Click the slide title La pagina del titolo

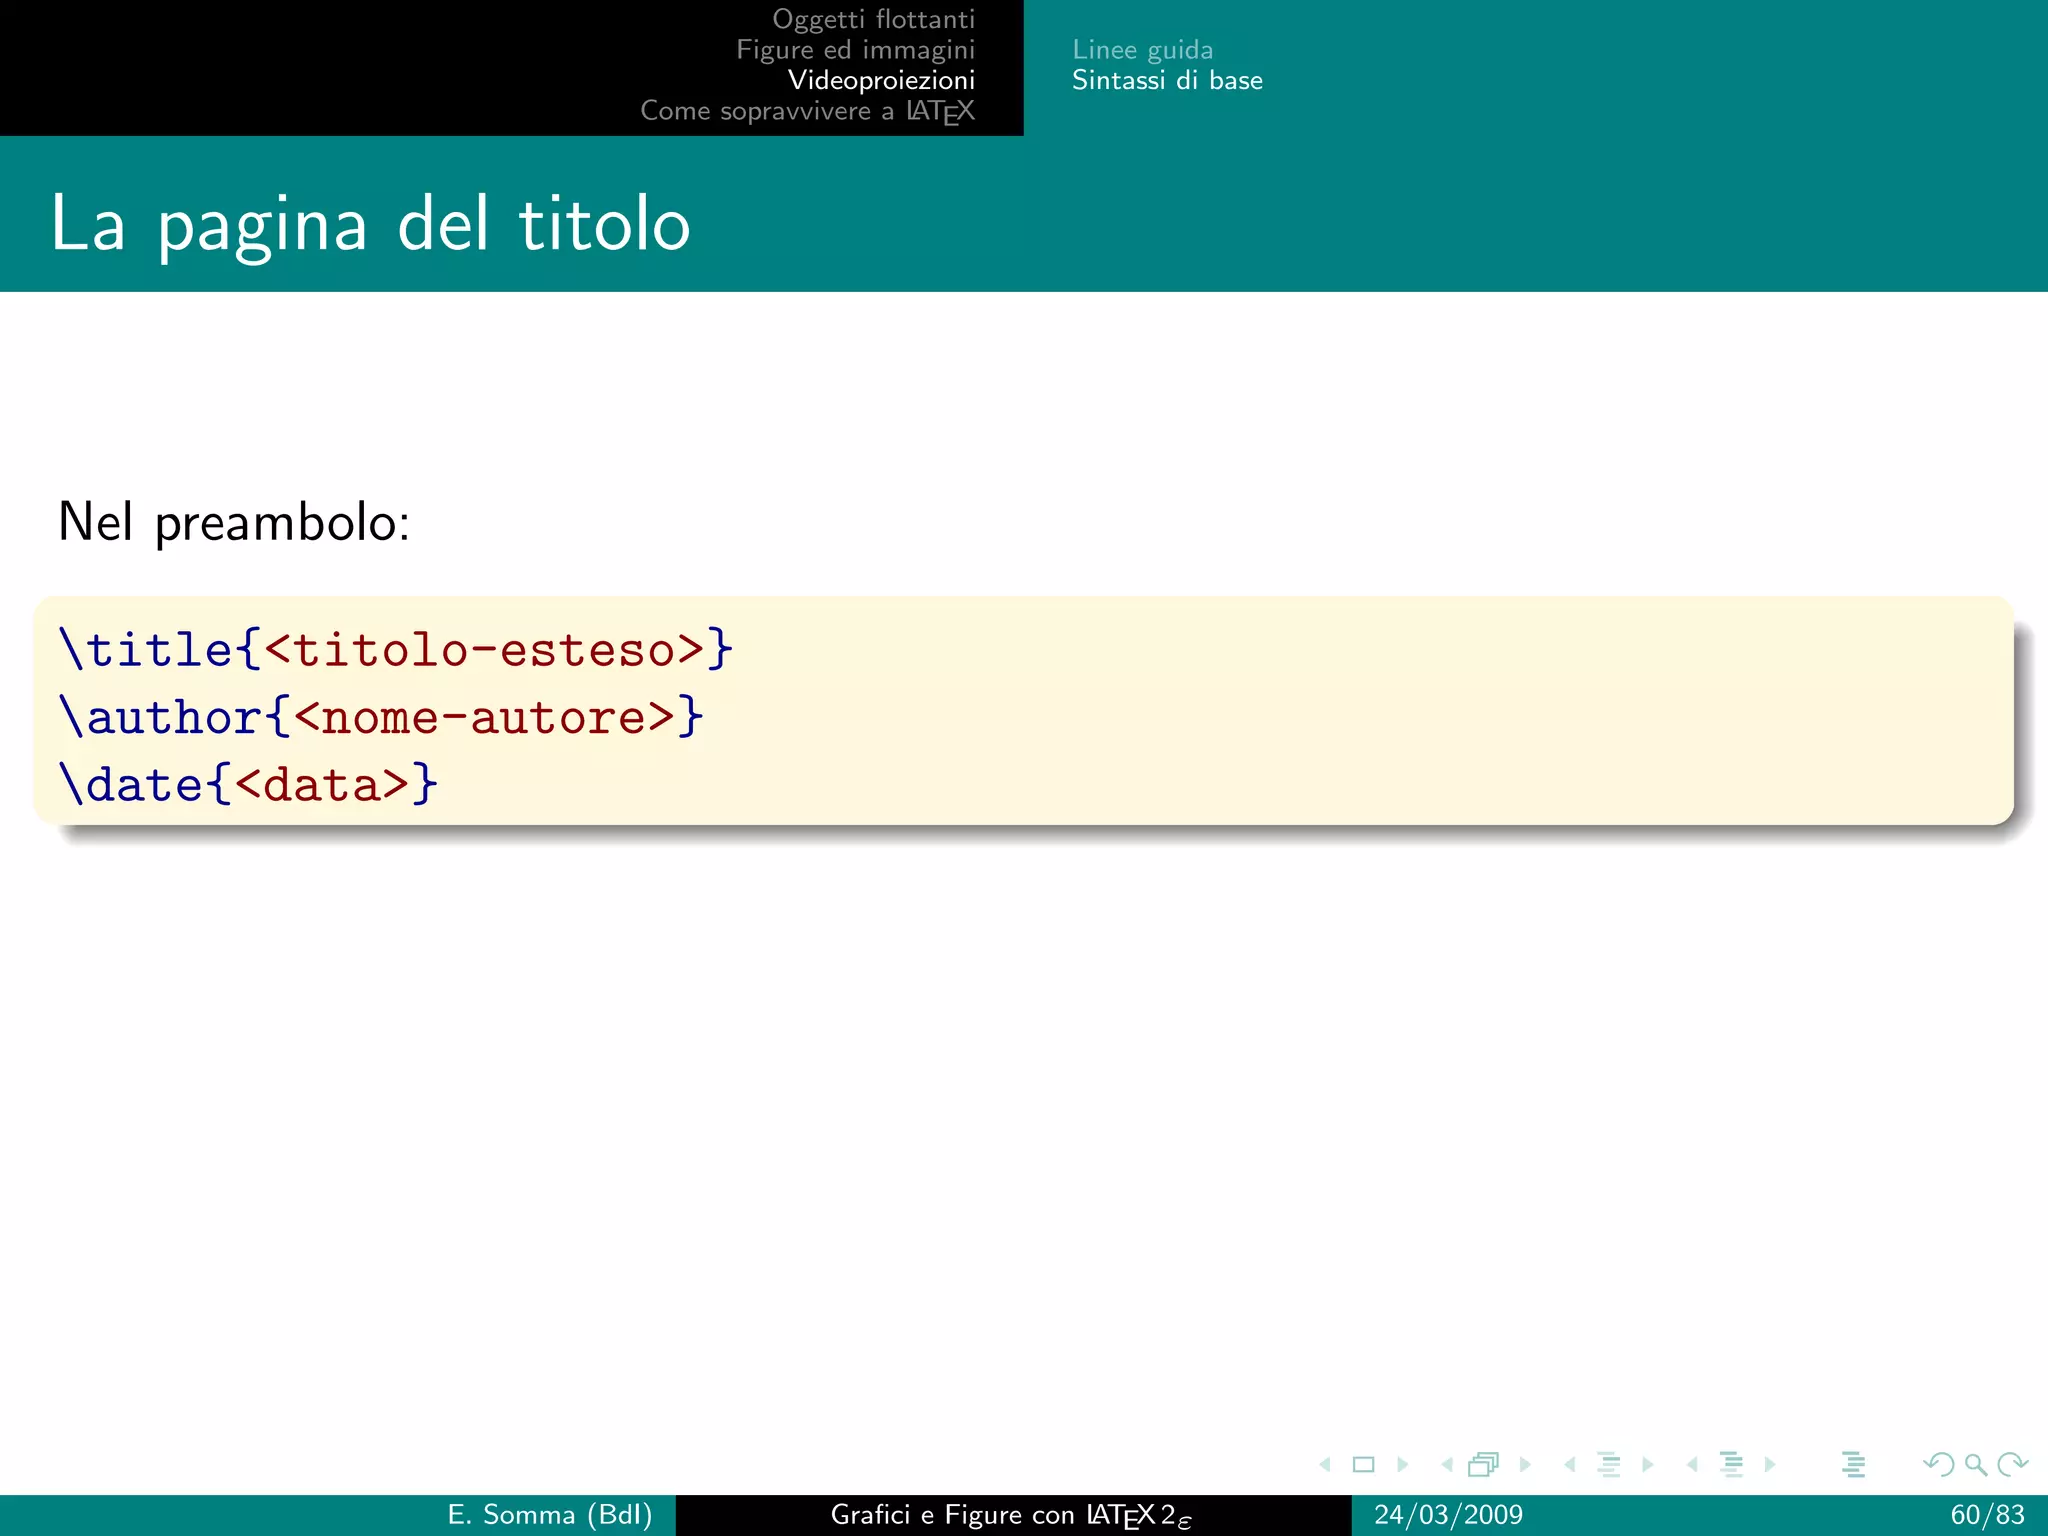tap(370, 225)
